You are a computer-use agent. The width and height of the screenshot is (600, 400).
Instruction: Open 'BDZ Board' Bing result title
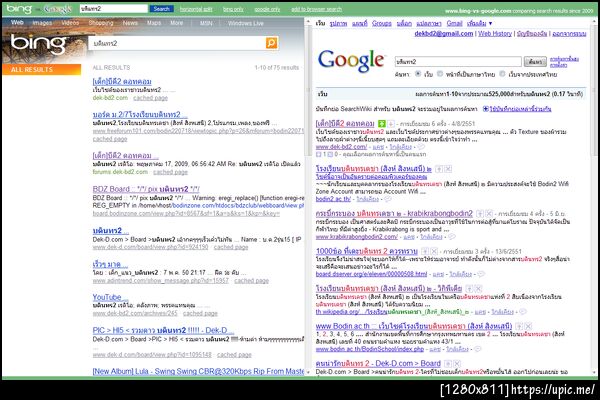coord(146,189)
